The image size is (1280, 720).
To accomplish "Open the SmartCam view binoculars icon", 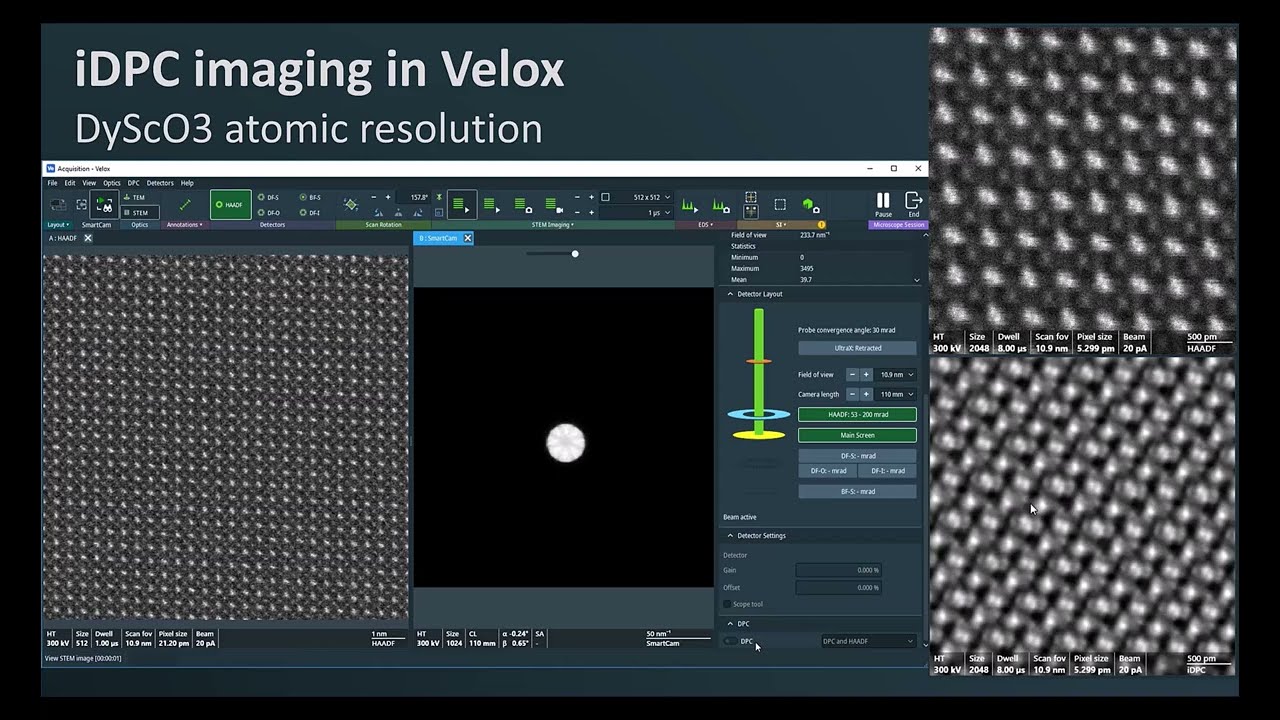I will click(104, 204).
